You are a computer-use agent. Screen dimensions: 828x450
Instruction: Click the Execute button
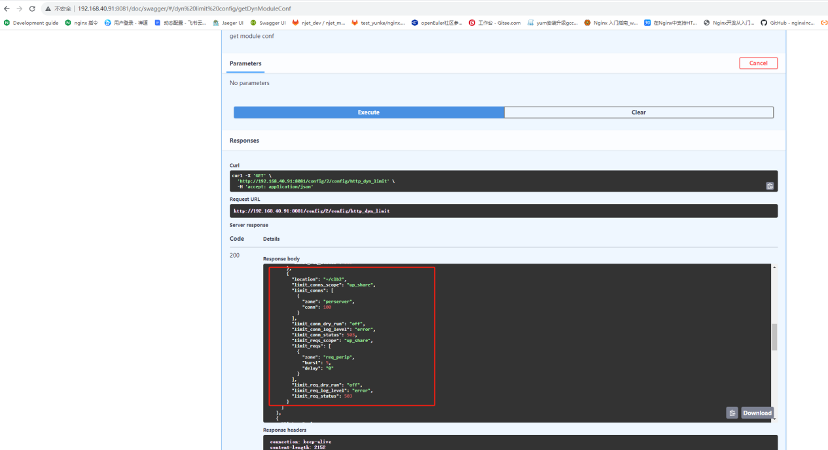[x=369, y=112]
